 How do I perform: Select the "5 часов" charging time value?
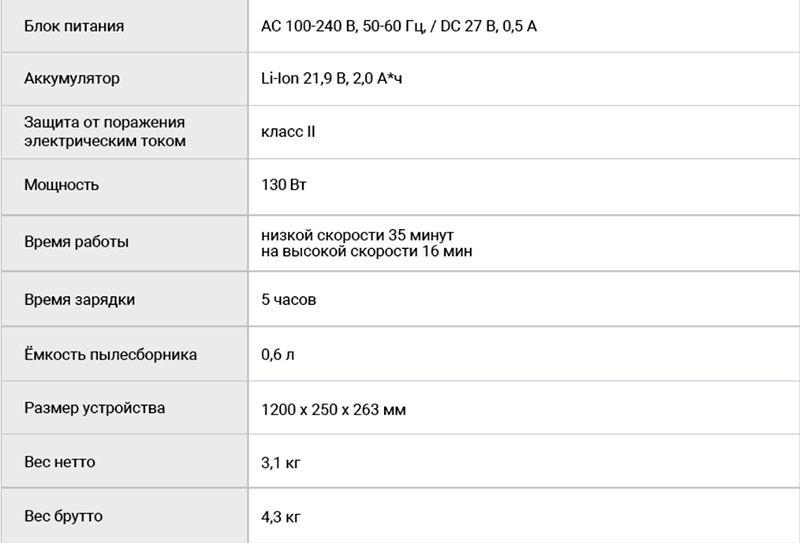(290, 299)
